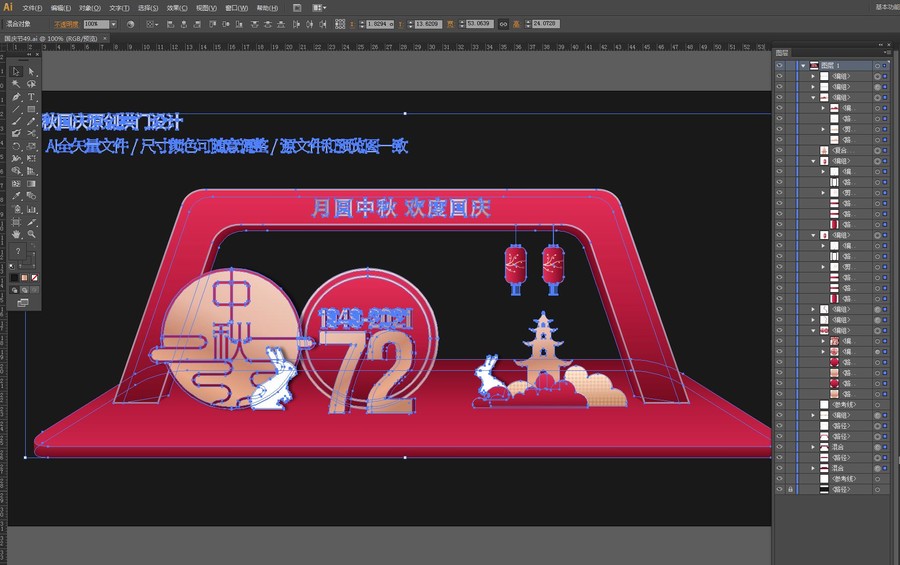Select the Artboard tool
Screen dimensions: 900x565
click(x=16, y=222)
